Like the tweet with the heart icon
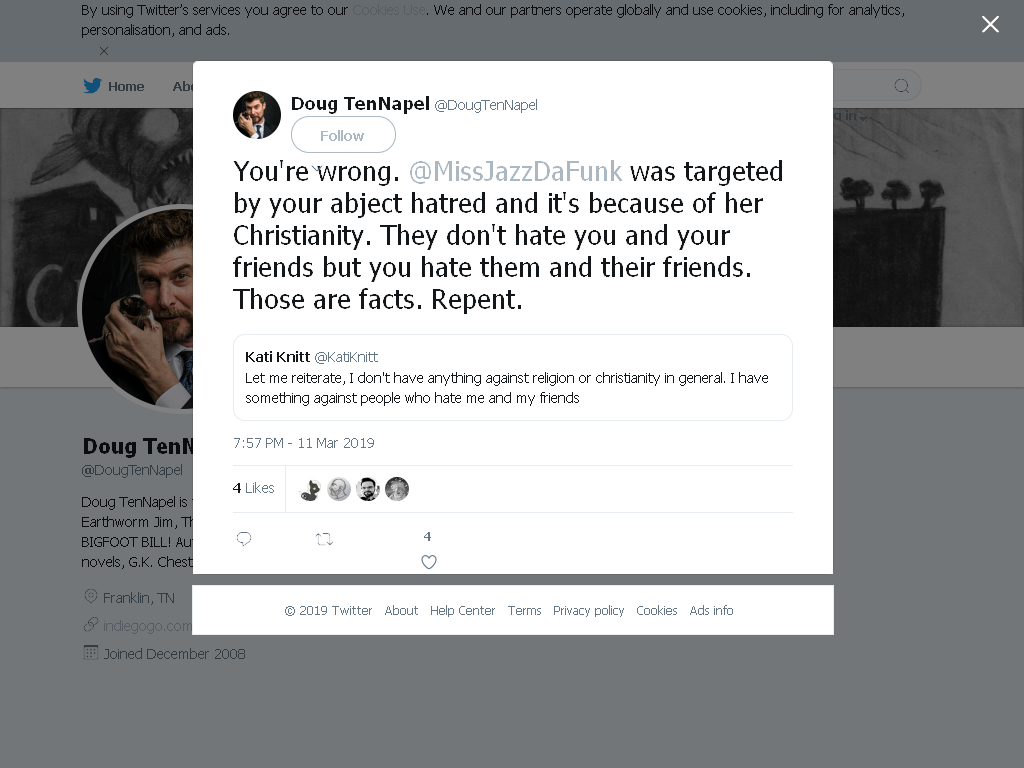This screenshot has height=768, width=1024. tap(428, 562)
